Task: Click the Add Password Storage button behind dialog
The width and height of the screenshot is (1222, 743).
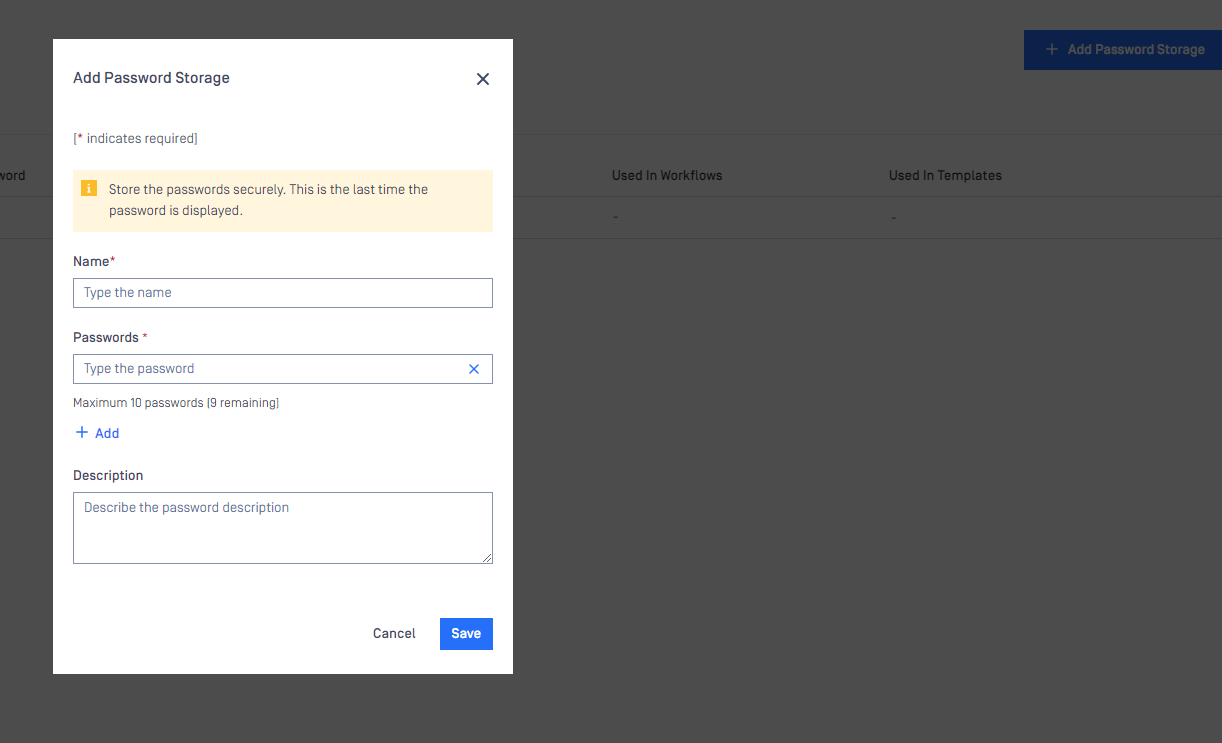Action: coord(1123,49)
